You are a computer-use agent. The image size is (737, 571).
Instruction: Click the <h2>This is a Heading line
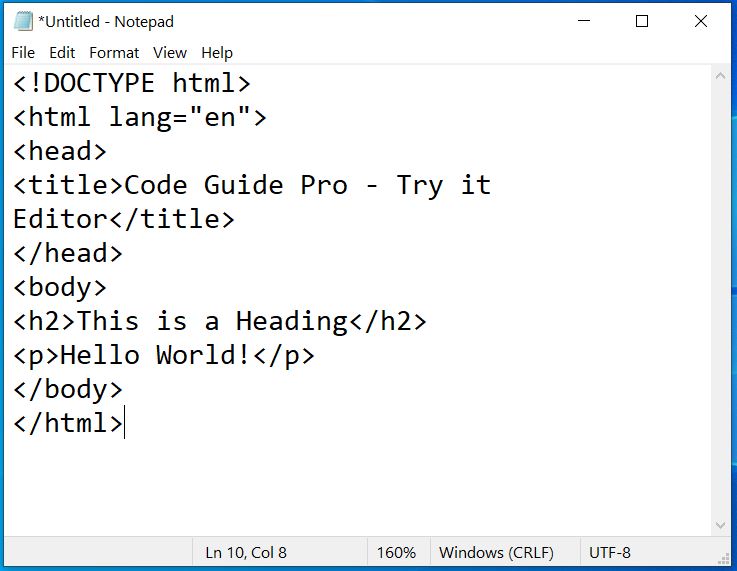[x=220, y=321]
